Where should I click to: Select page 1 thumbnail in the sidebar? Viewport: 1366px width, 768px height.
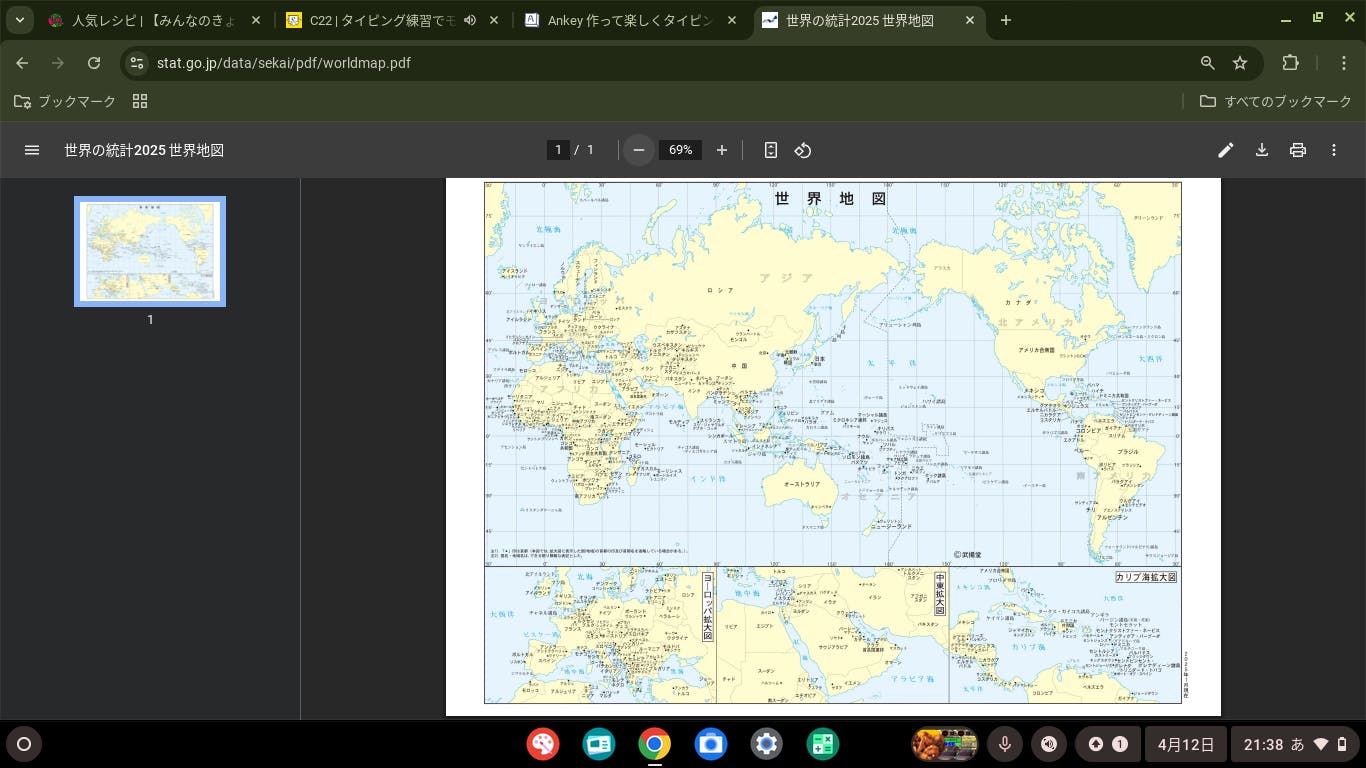(150, 251)
